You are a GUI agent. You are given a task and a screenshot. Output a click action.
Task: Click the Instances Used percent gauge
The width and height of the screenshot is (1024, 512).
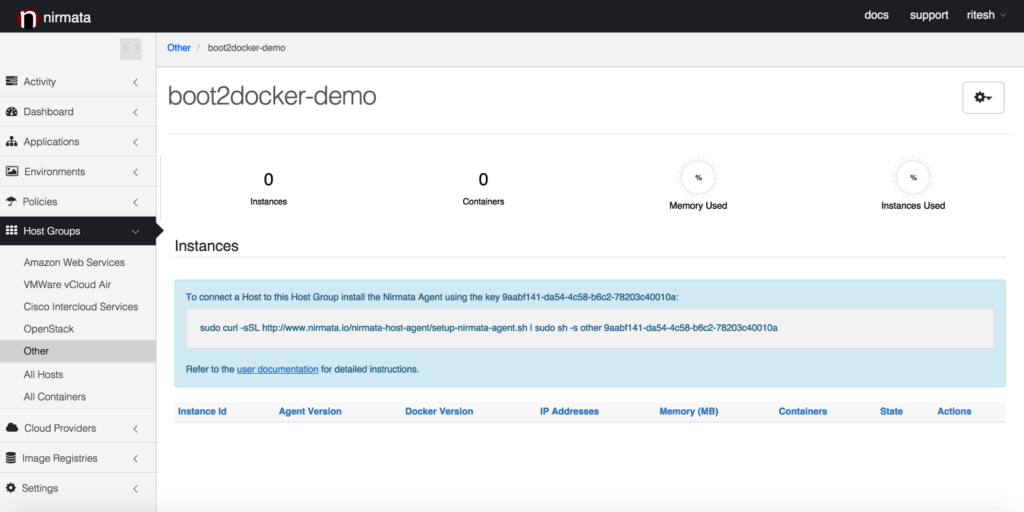click(x=913, y=177)
